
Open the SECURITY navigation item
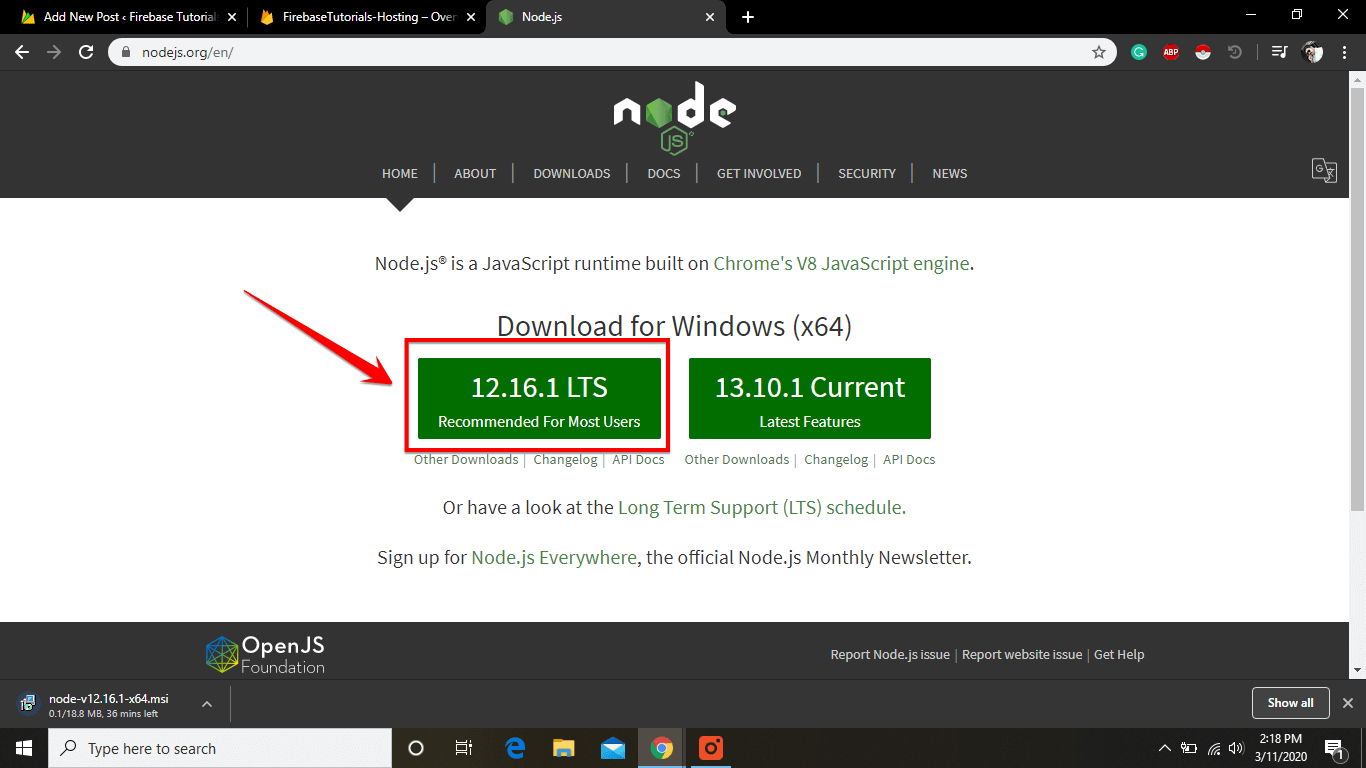point(867,173)
